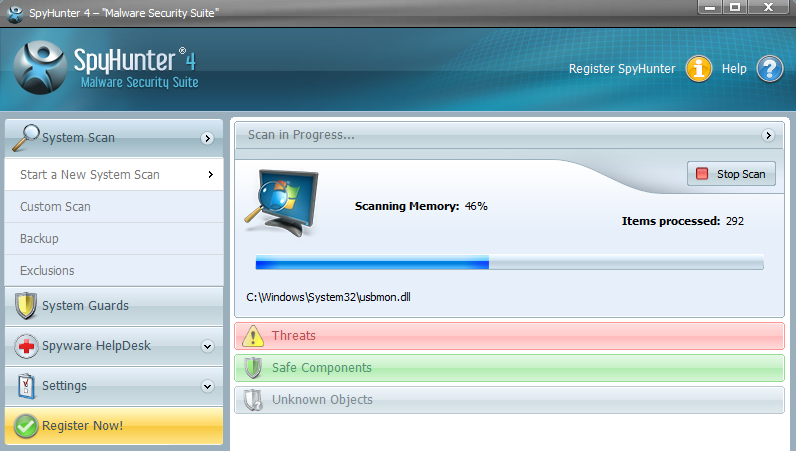The width and height of the screenshot is (796, 451).
Task: Click the gray shield Unknown Objects icon
Action: [253, 400]
